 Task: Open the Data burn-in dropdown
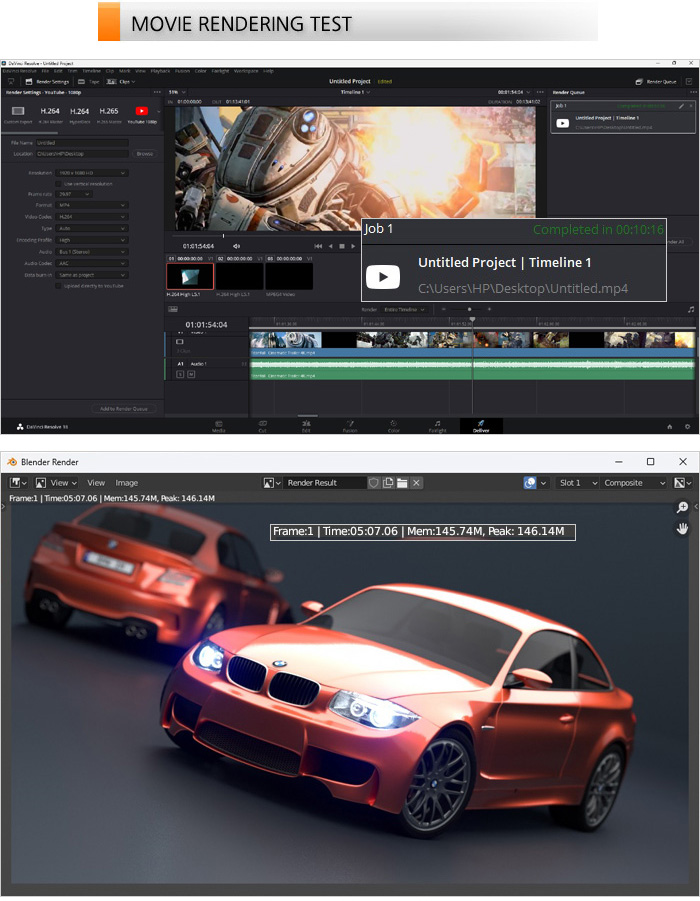[x=92, y=275]
